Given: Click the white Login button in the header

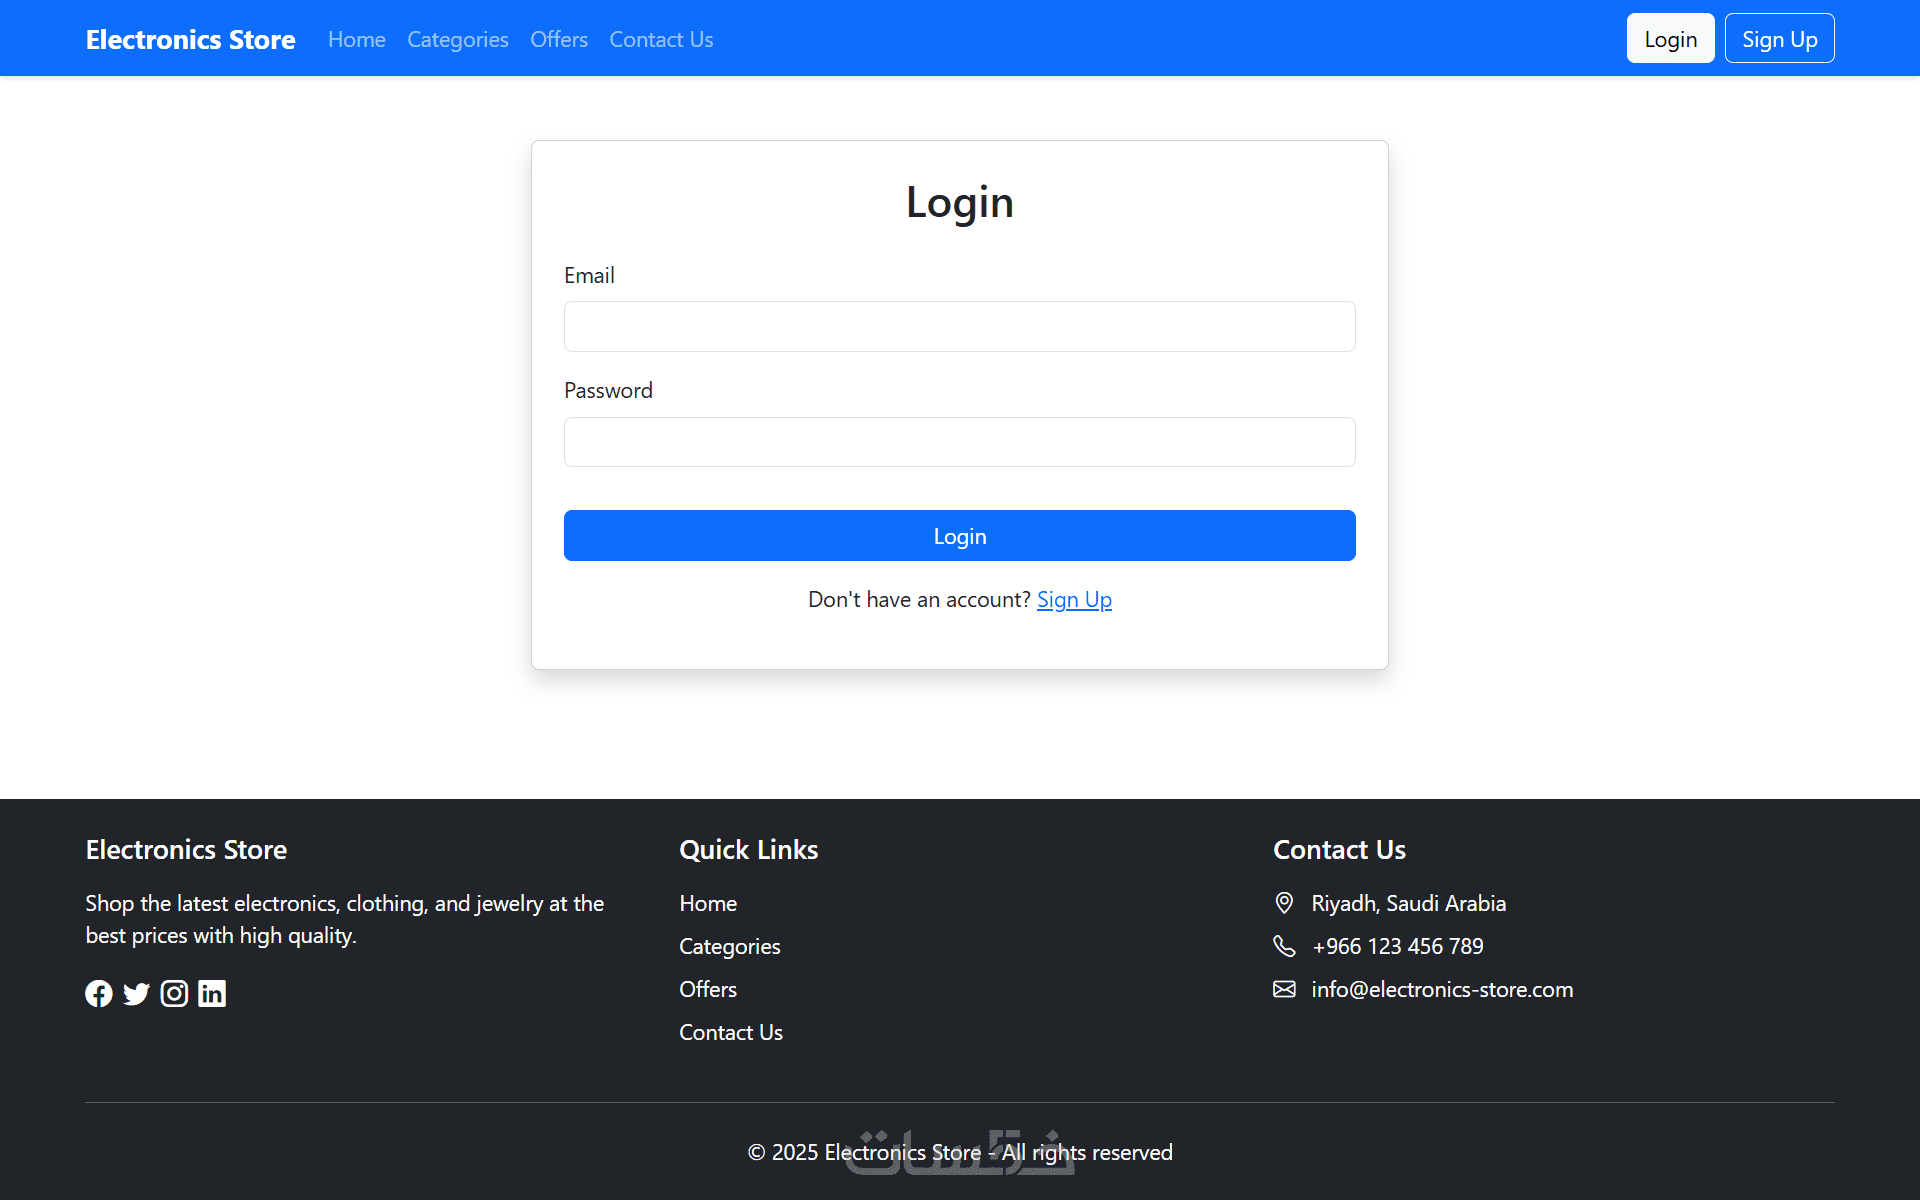Looking at the screenshot, I should coord(1670,39).
